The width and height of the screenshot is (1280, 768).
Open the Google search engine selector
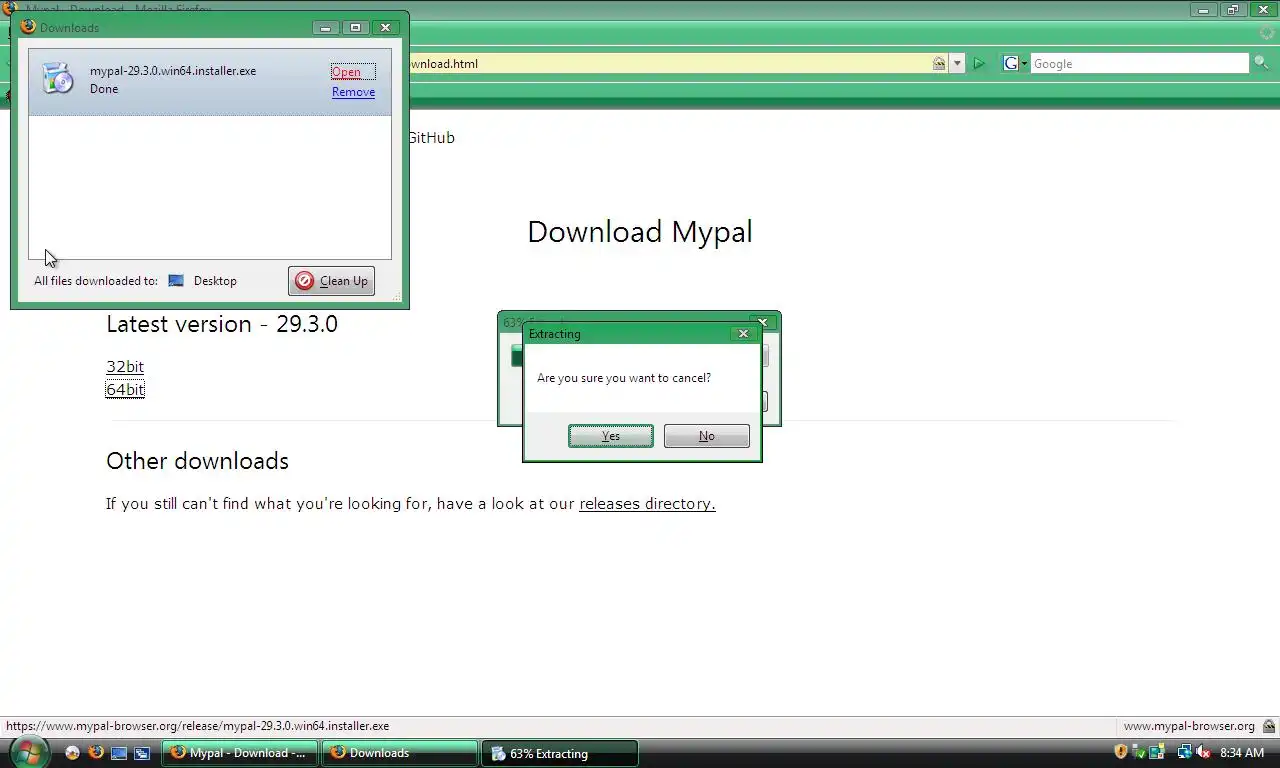coord(1016,63)
